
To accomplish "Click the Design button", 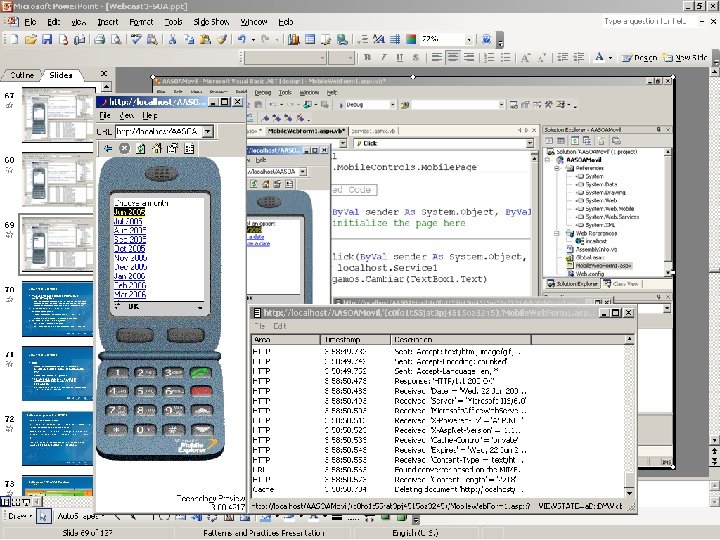I will pyautogui.click(x=640, y=57).
